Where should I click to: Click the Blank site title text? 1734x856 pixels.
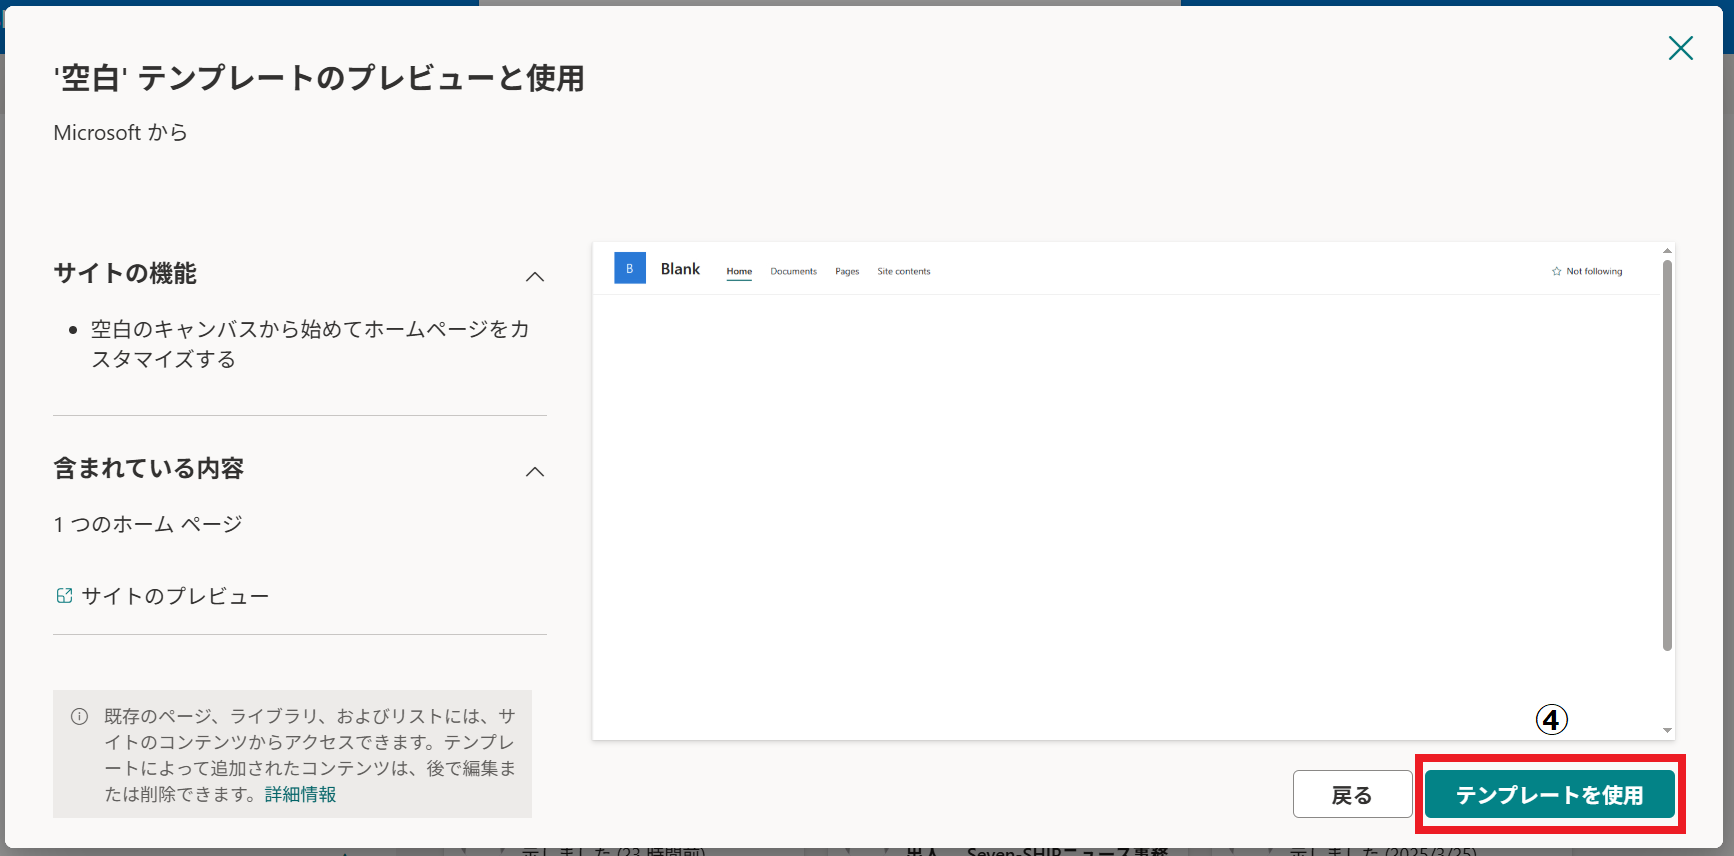pos(680,269)
